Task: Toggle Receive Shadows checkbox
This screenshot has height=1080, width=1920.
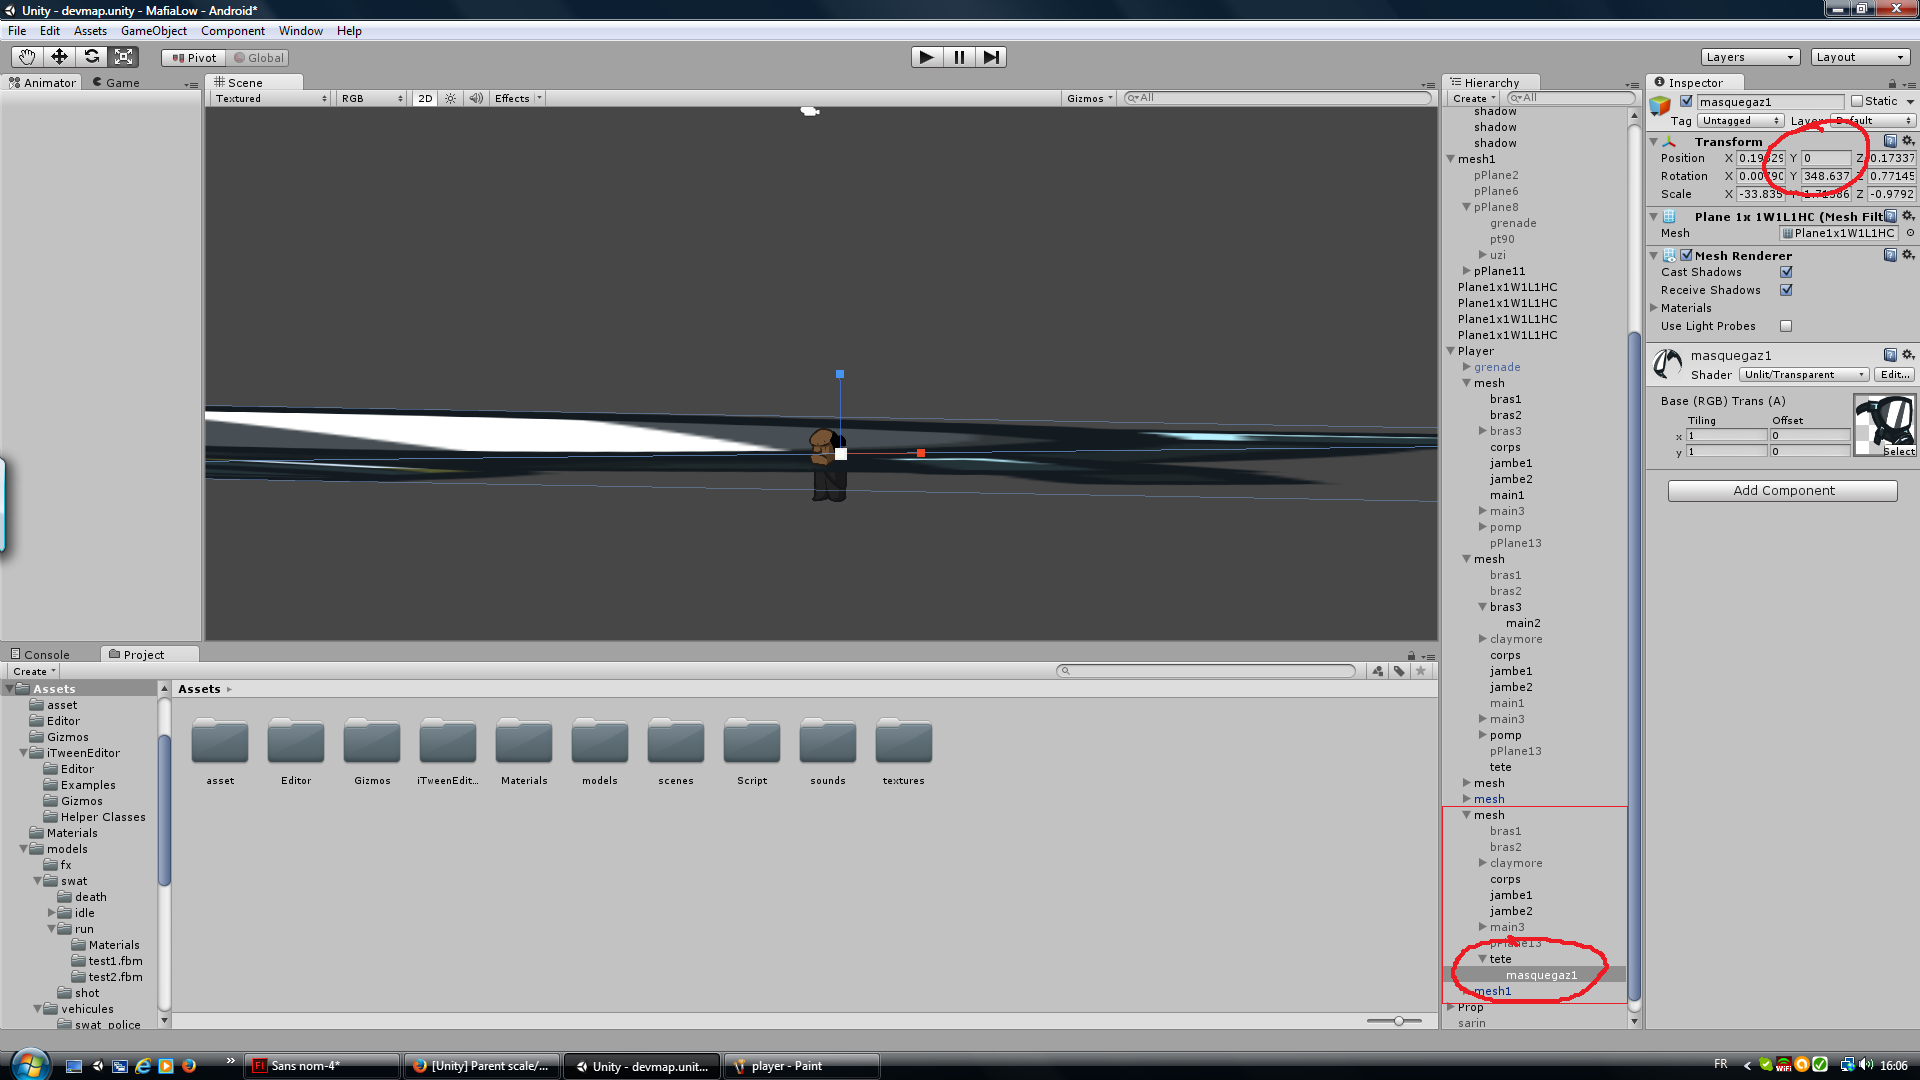Action: 1786,290
